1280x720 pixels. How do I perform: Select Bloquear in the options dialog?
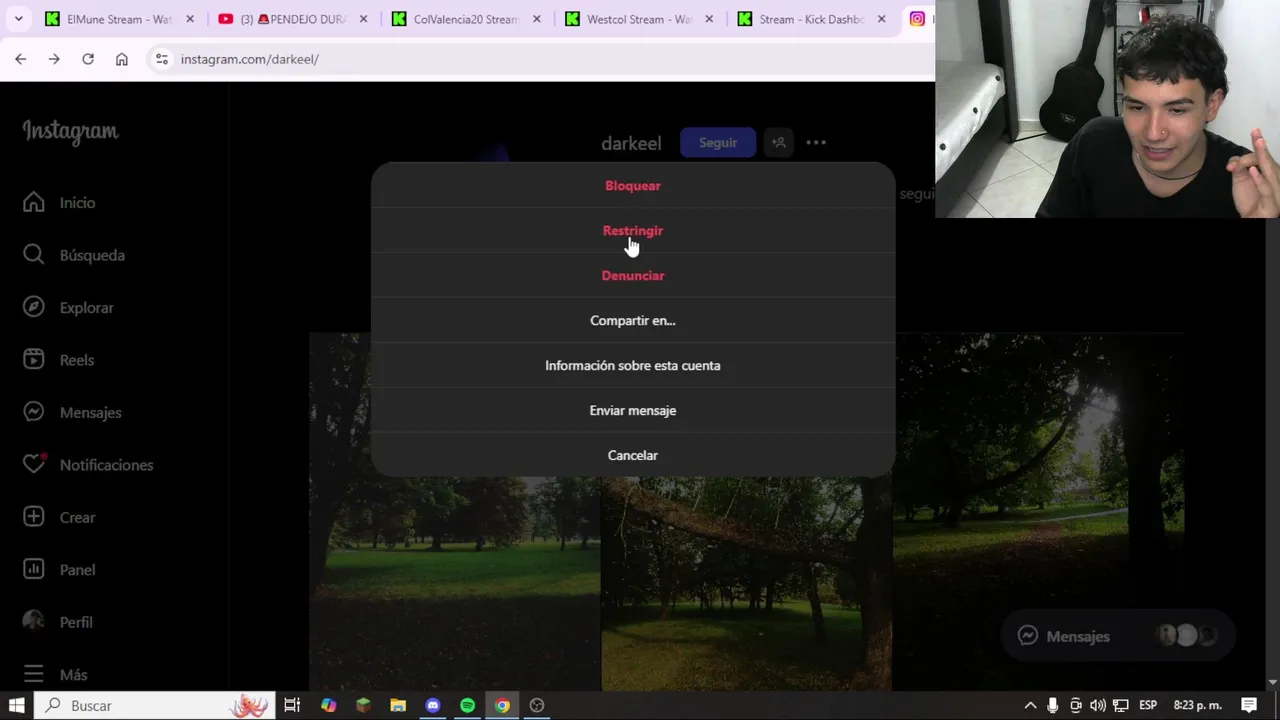[632, 185]
